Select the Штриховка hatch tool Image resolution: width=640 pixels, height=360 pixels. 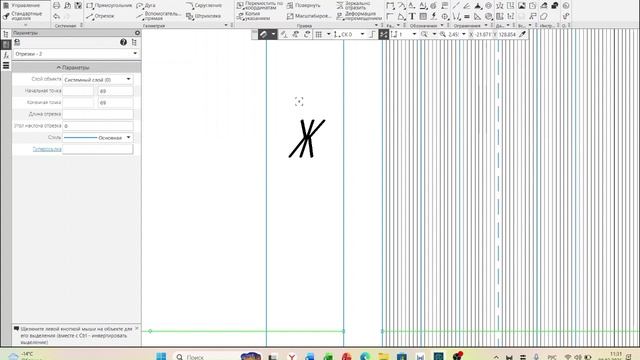tap(203, 16)
